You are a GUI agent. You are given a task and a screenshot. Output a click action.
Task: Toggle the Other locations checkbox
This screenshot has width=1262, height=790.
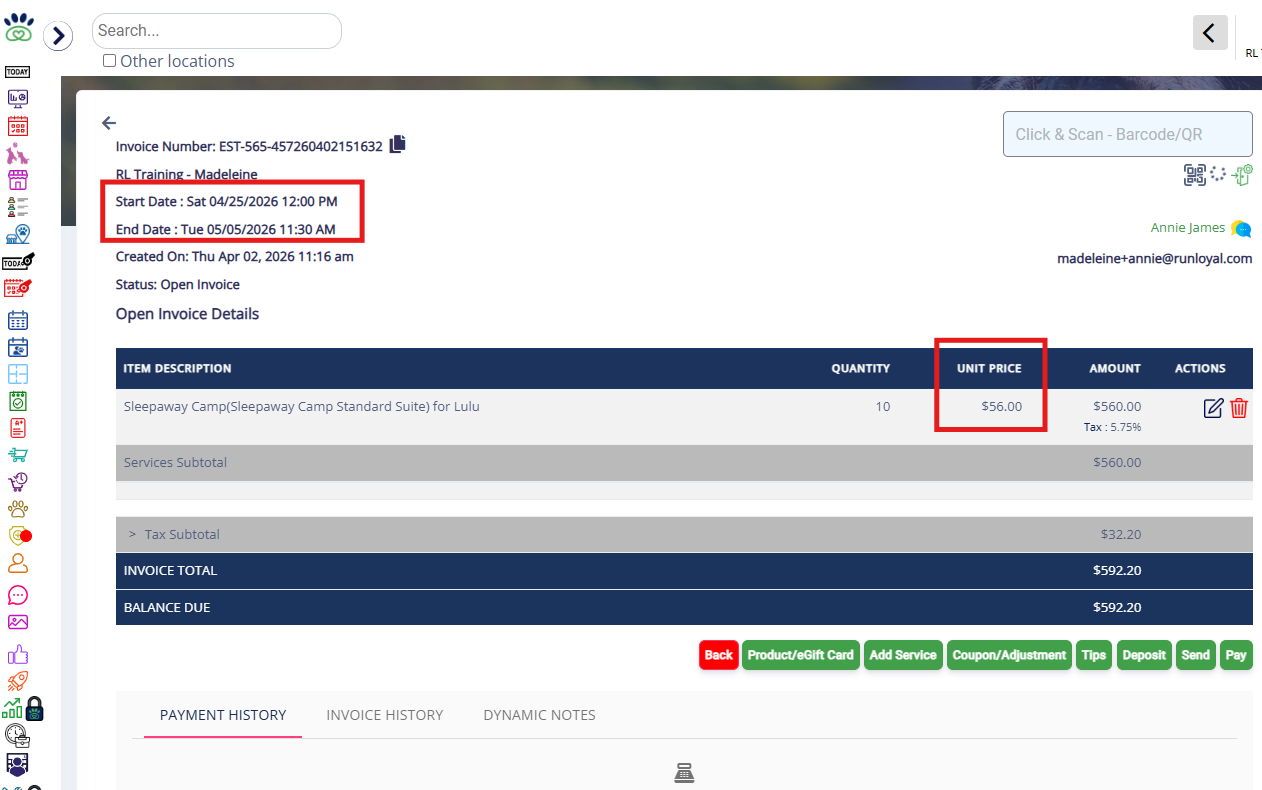(x=110, y=61)
